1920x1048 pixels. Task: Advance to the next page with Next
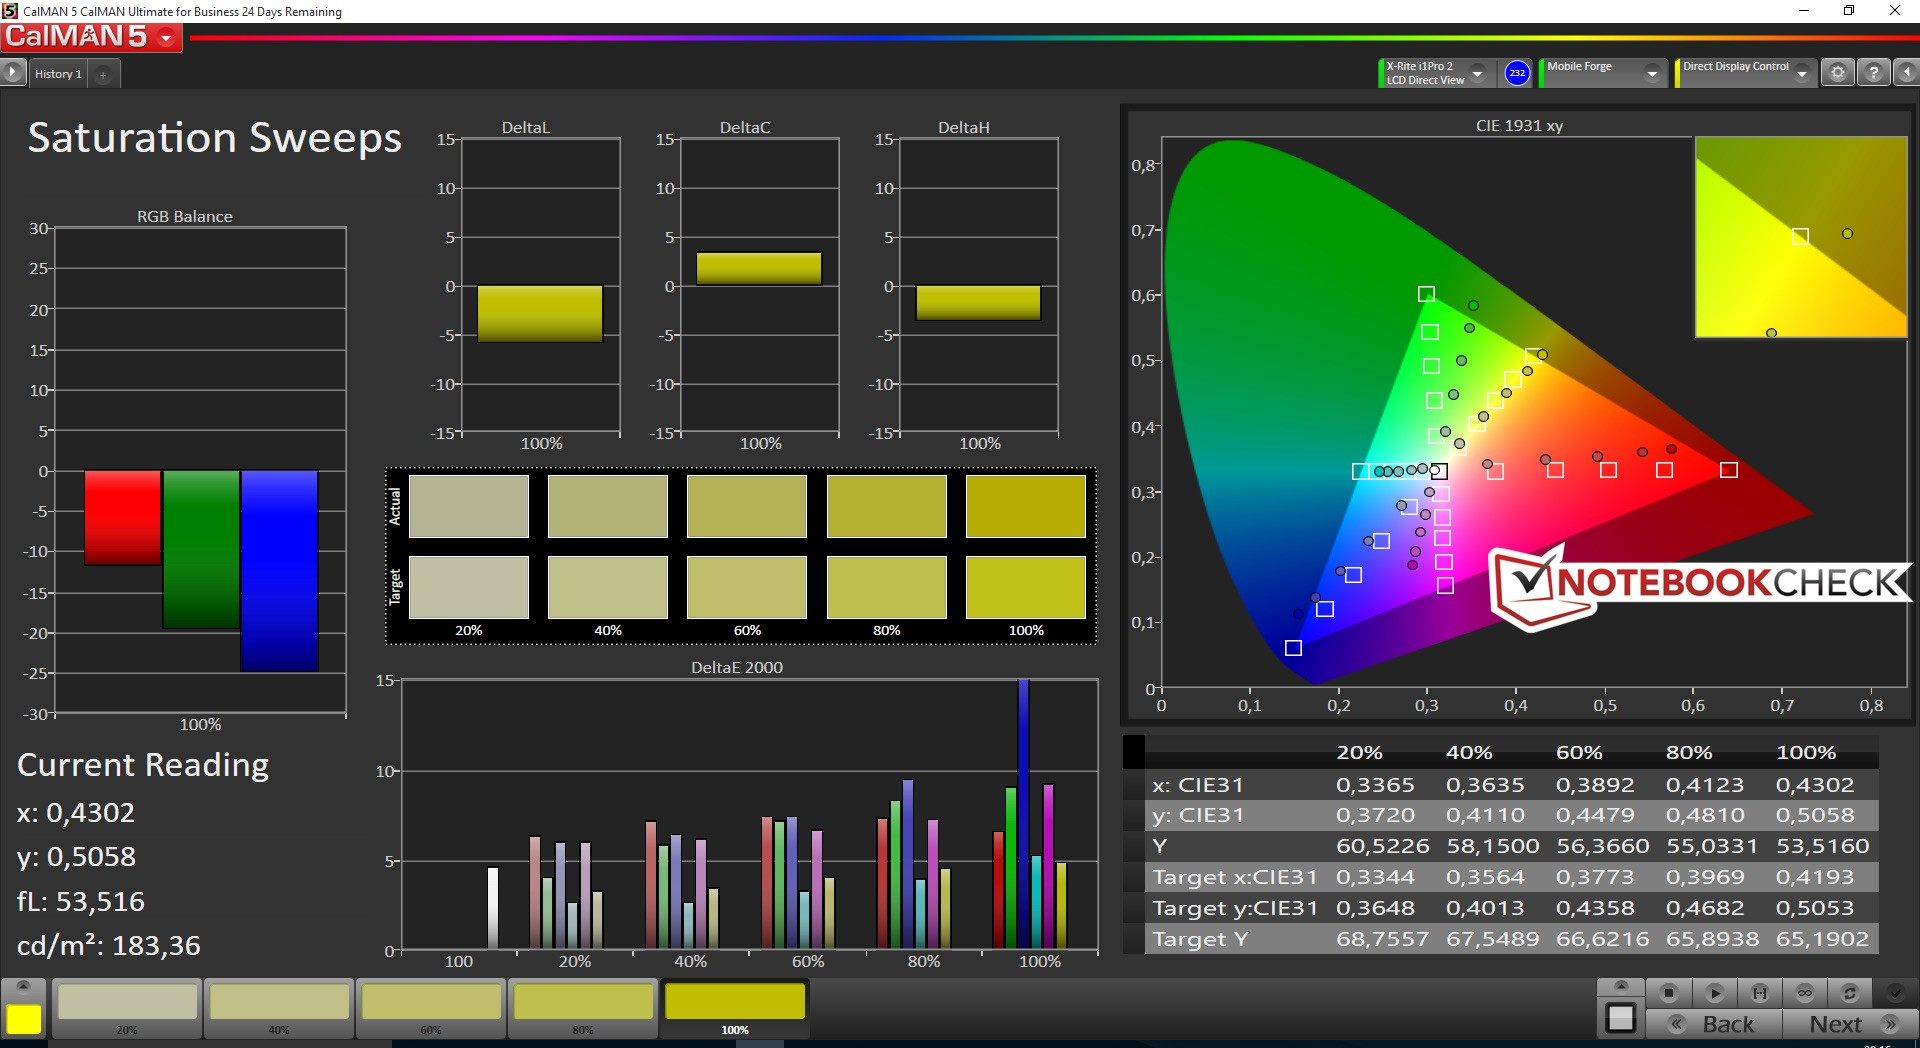pos(1850,1024)
